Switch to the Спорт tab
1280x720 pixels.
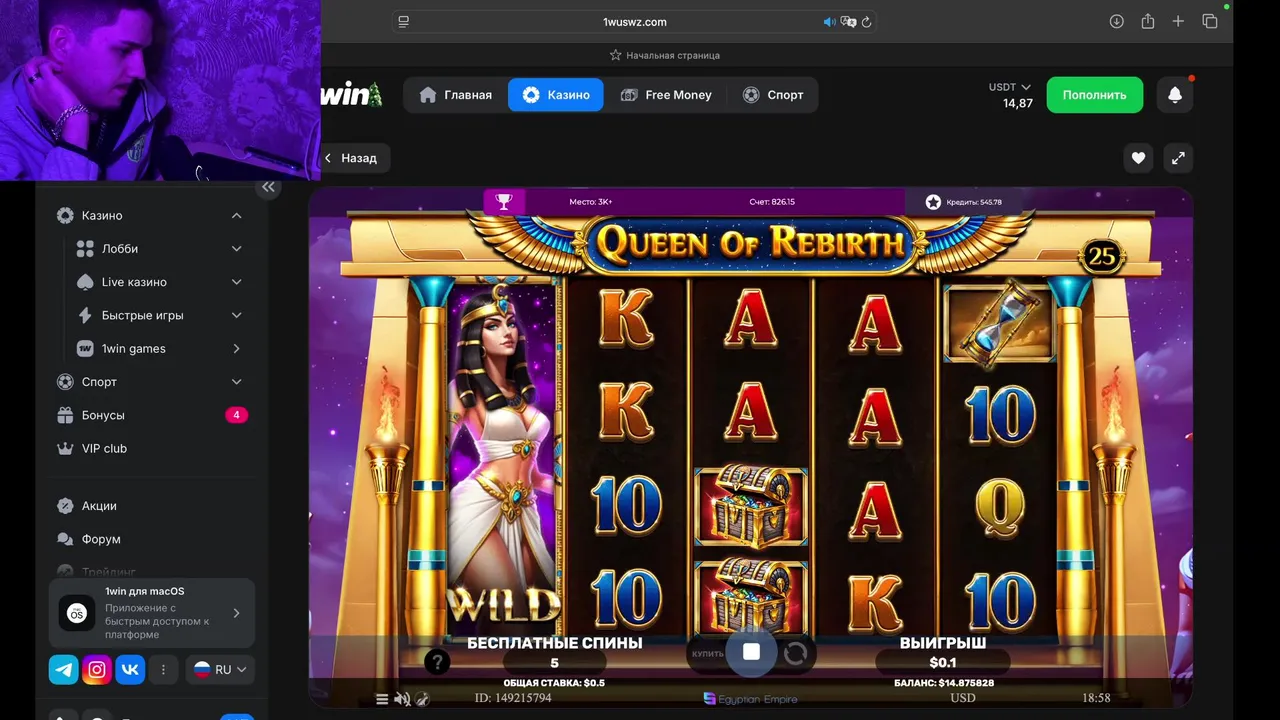(x=773, y=95)
